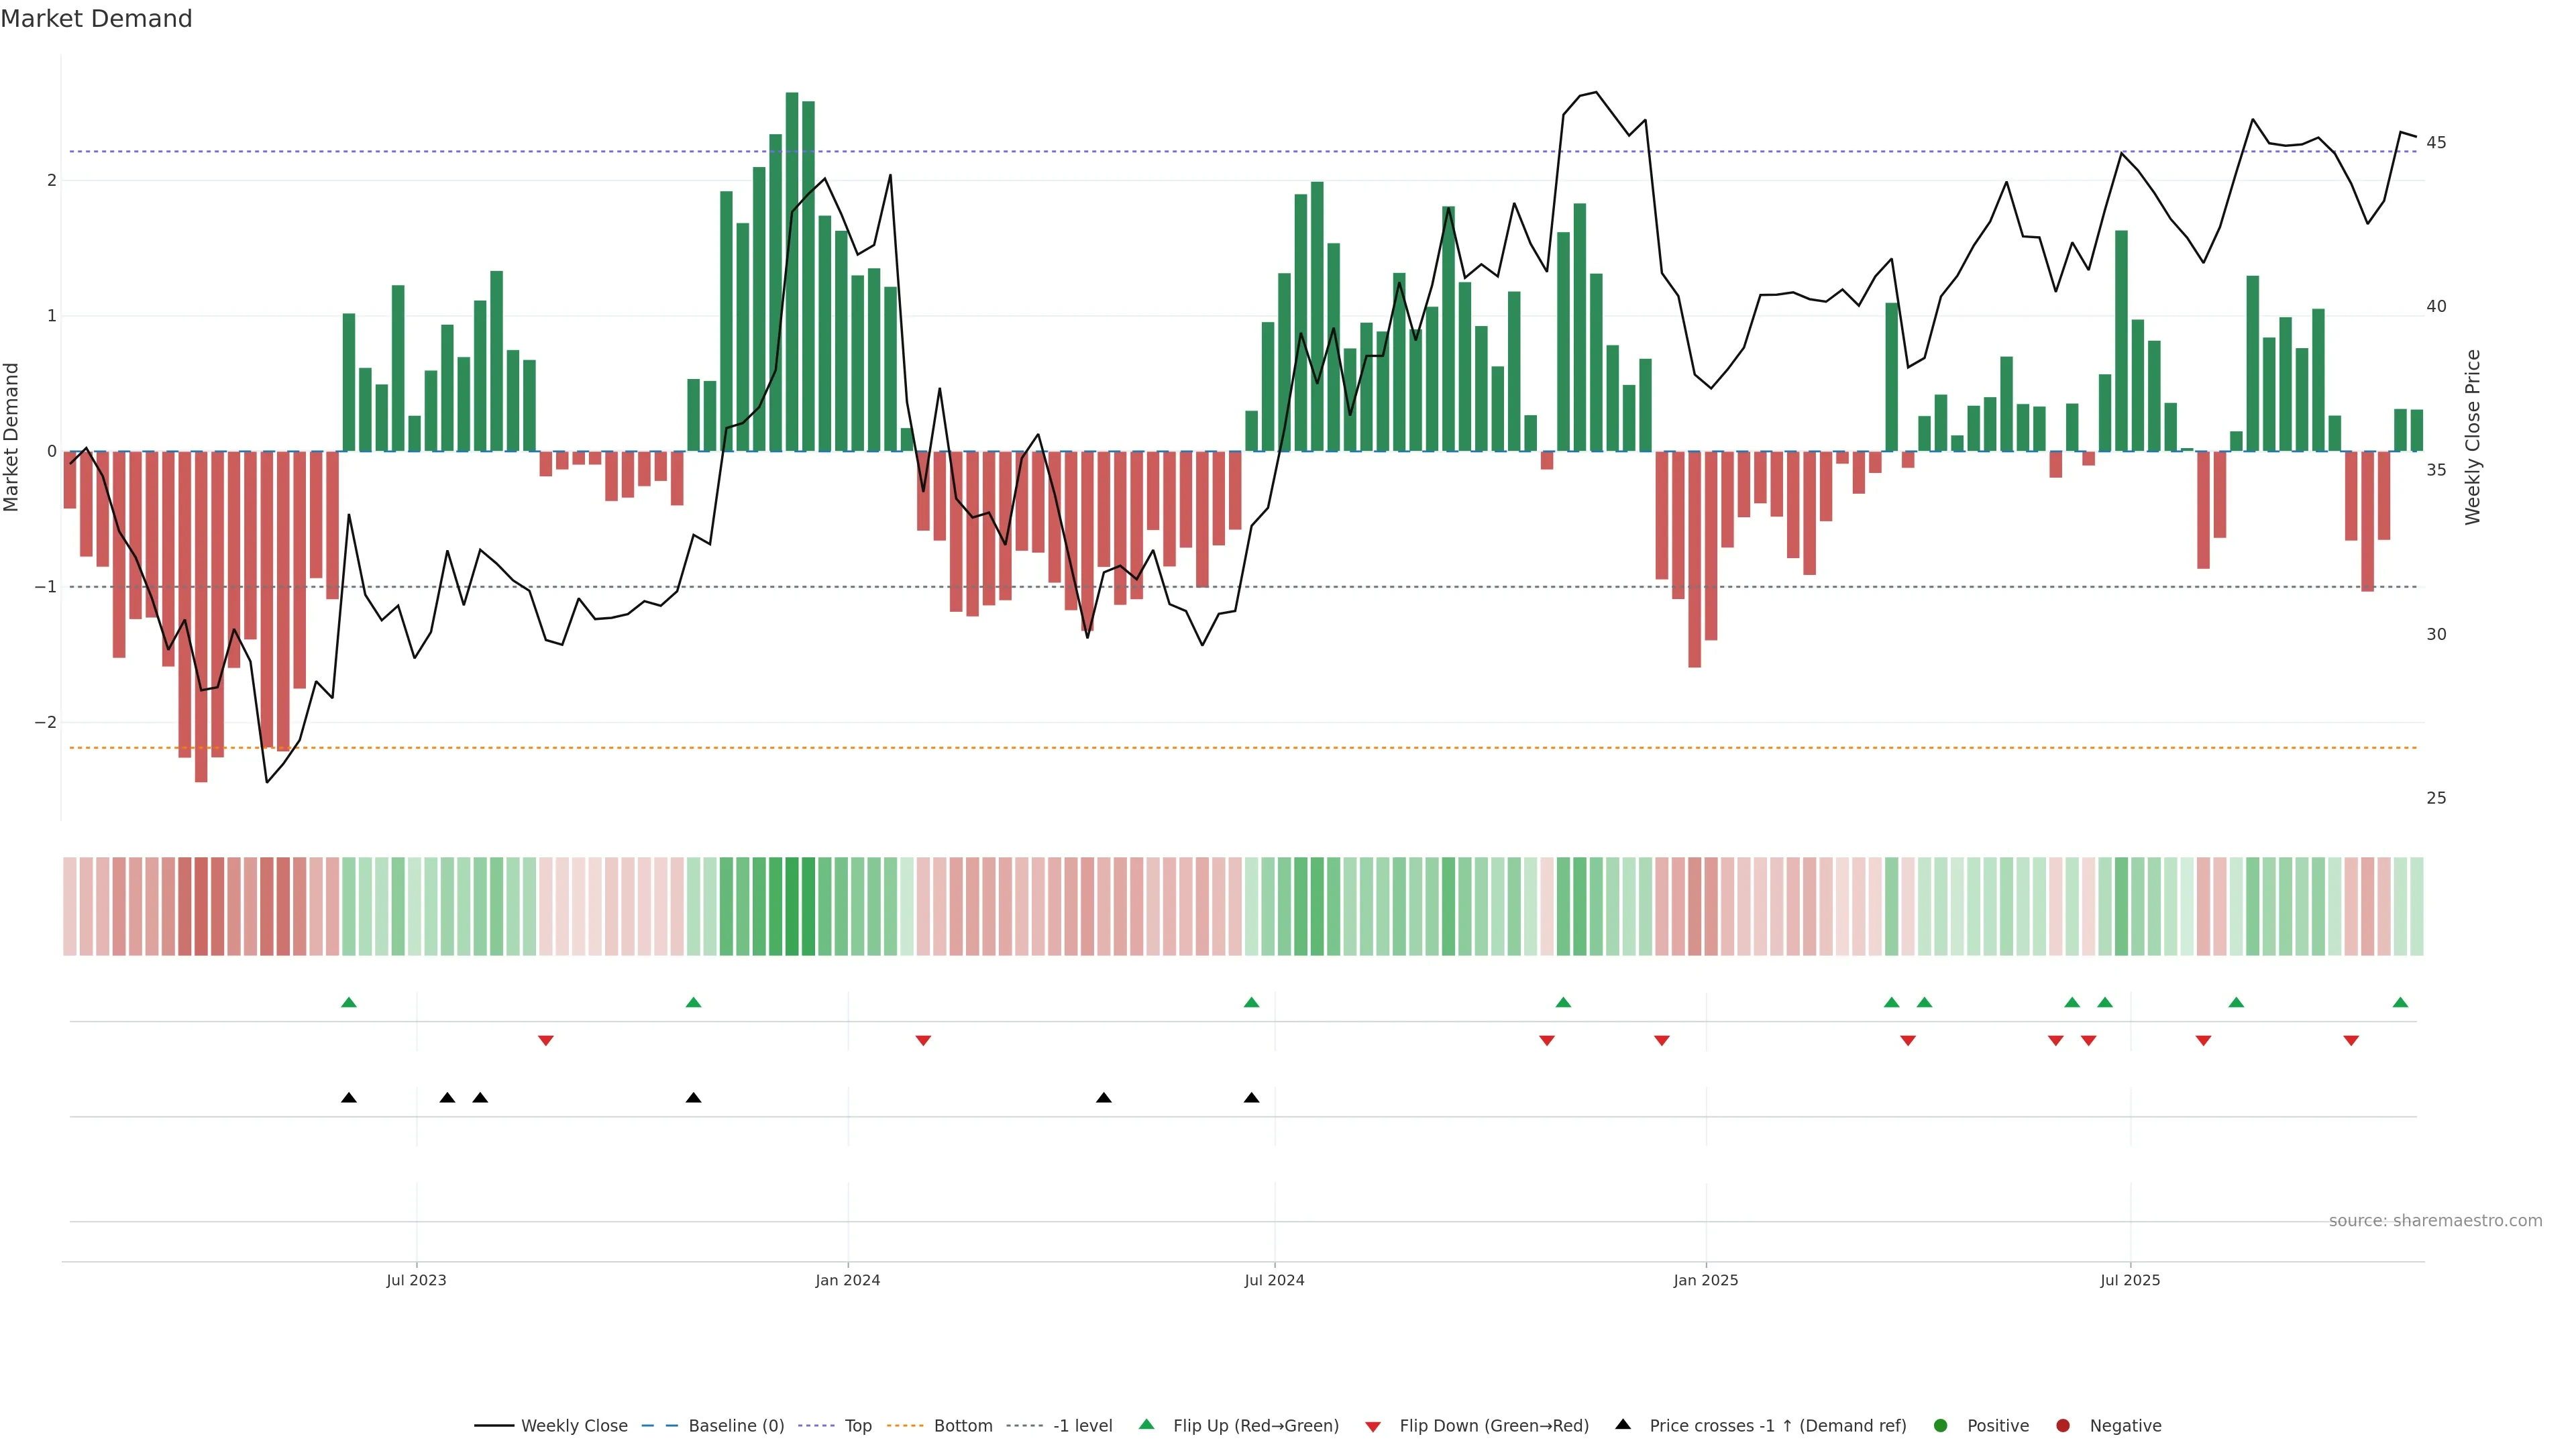Click the first green Flip Up marker
Screen dimensions: 2576x1449
349,1003
